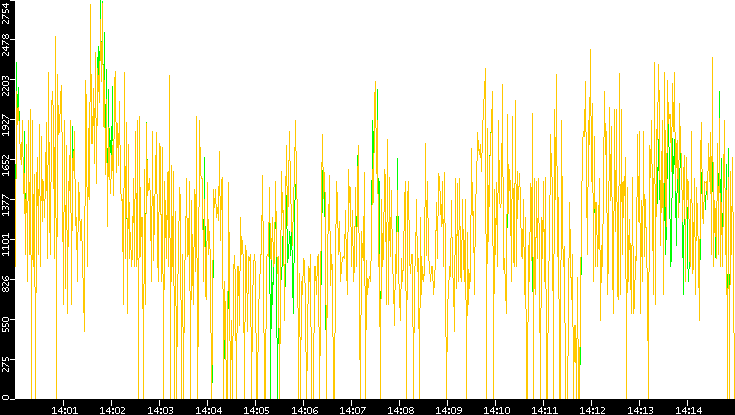Click the 14:02 time axis label
The width and height of the screenshot is (735, 415).
(x=112, y=410)
